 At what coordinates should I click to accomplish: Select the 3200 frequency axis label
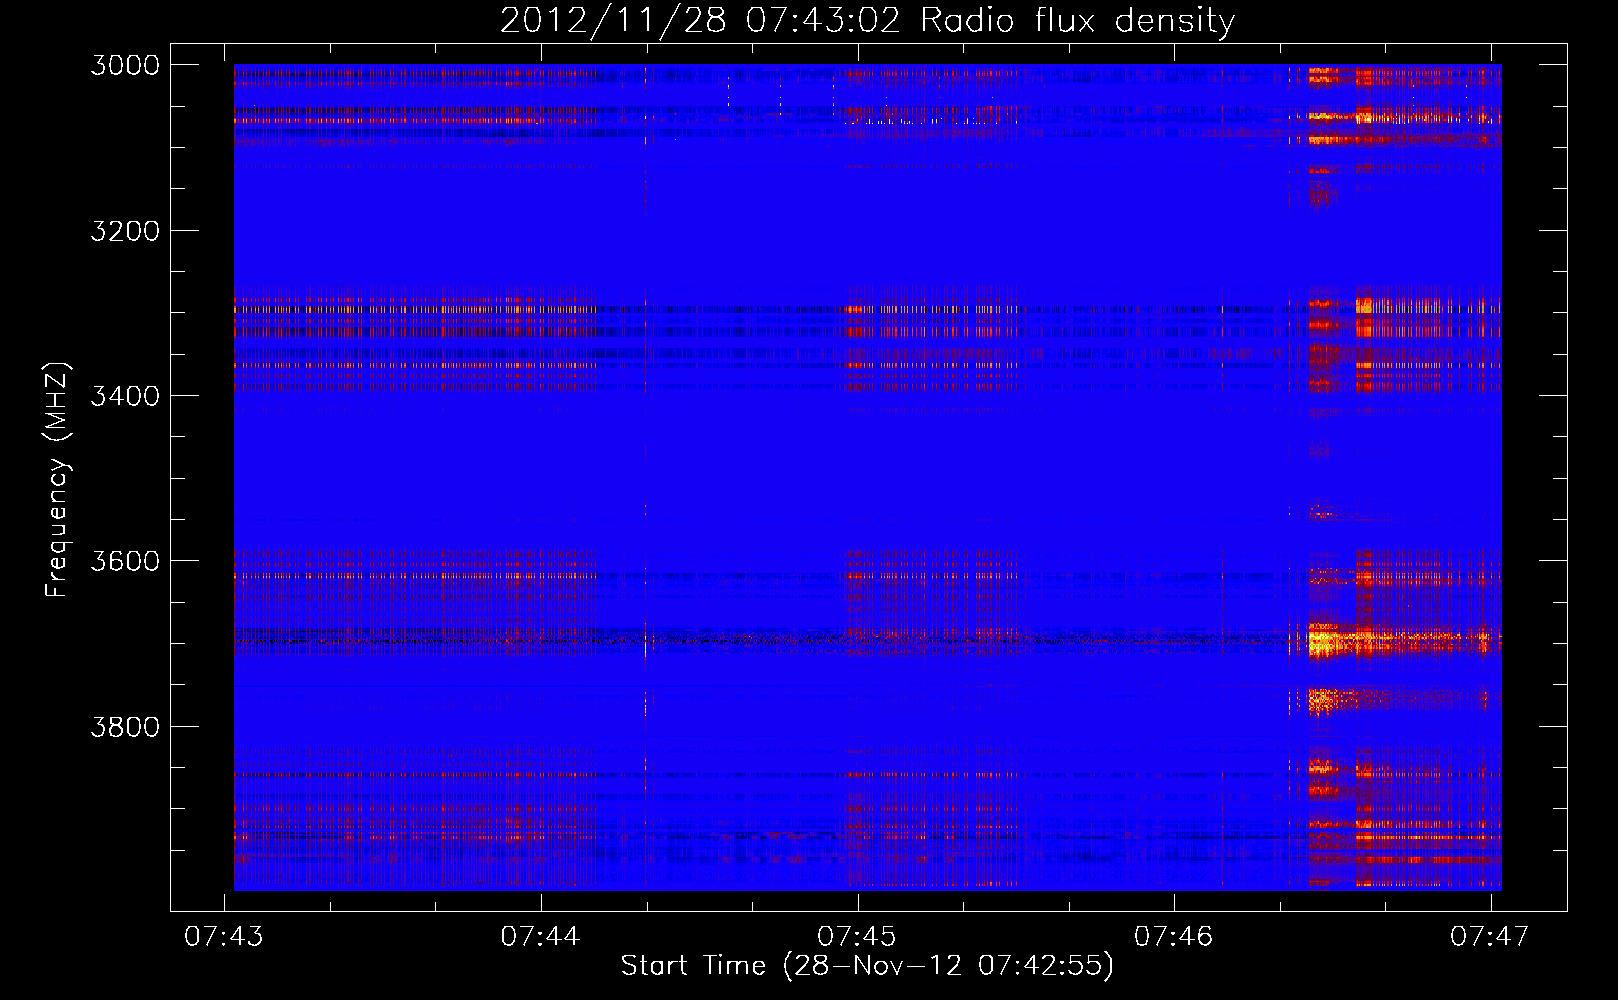pos(125,231)
